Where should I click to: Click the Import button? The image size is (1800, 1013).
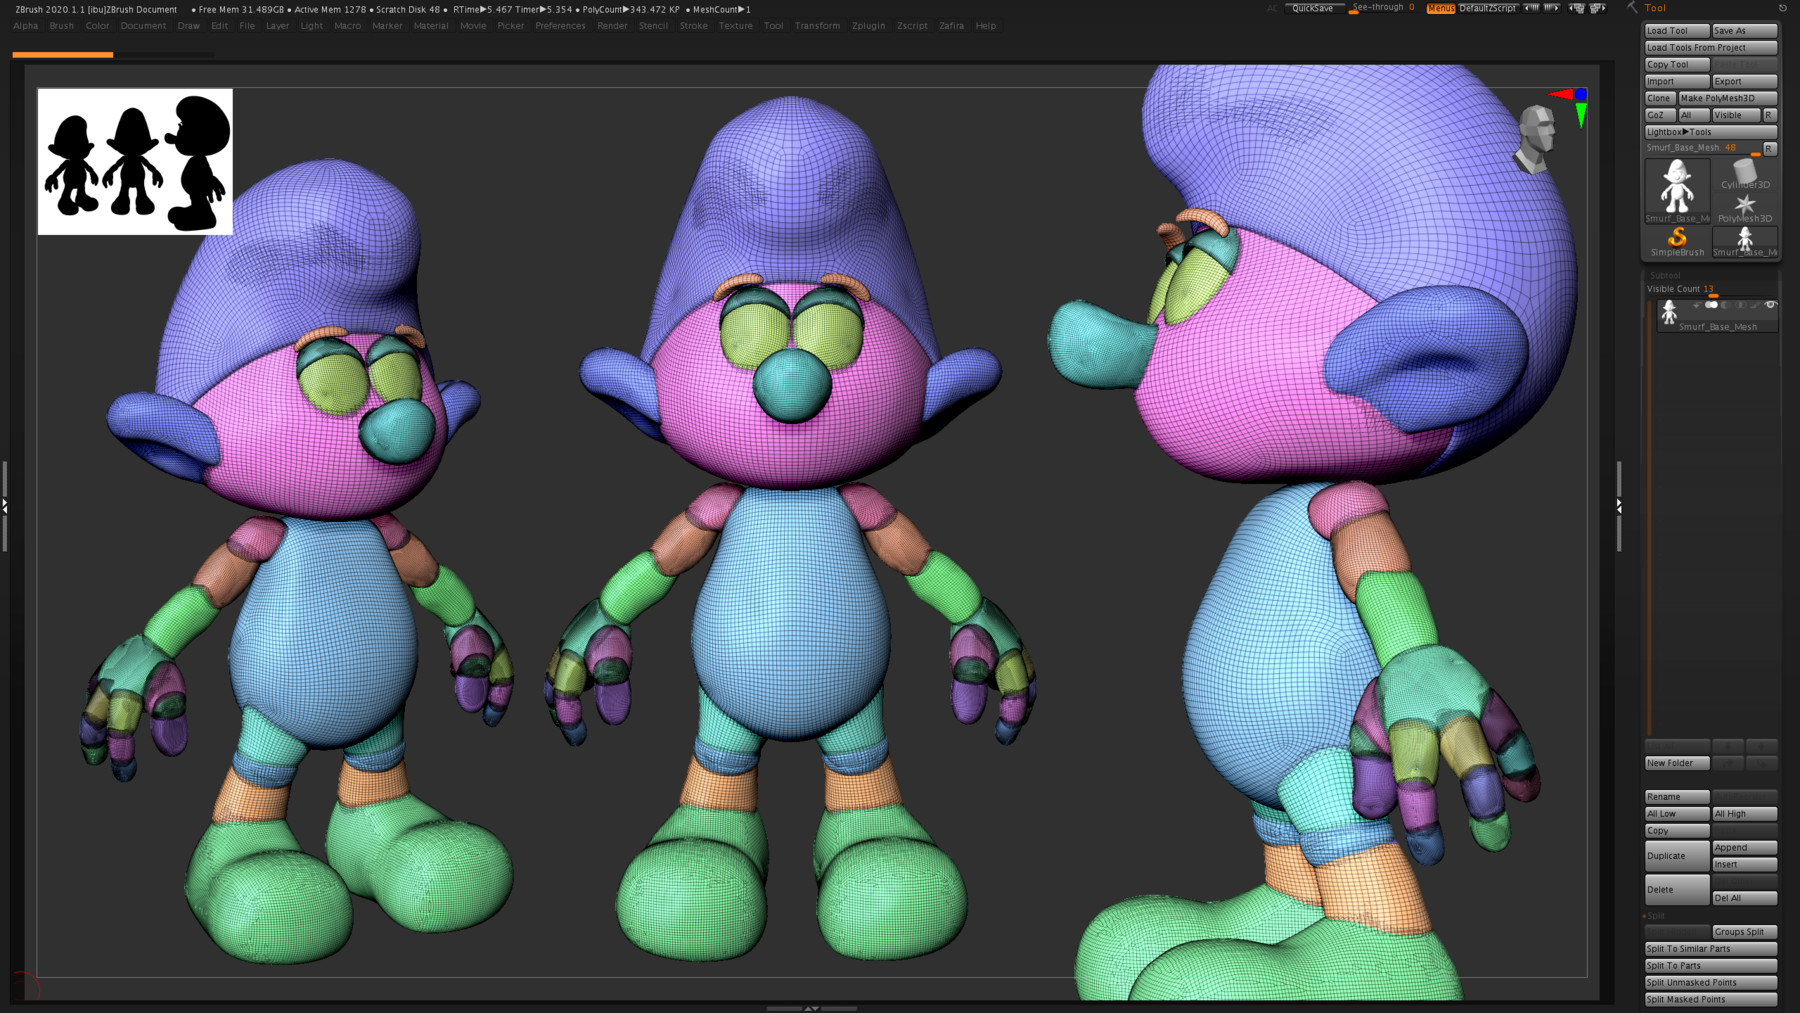tap(1677, 82)
